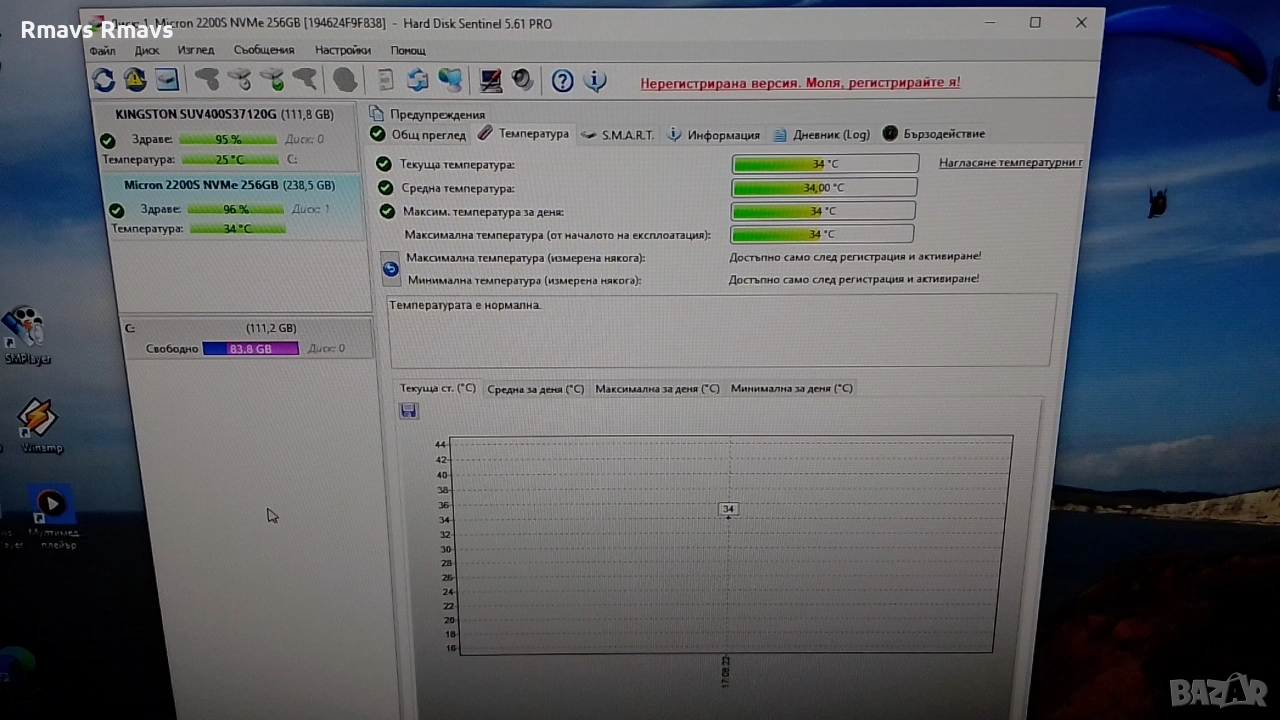Click the monitor icon in the toolbar
This screenshot has width=1280, height=720.
pyautogui.click(x=490, y=81)
